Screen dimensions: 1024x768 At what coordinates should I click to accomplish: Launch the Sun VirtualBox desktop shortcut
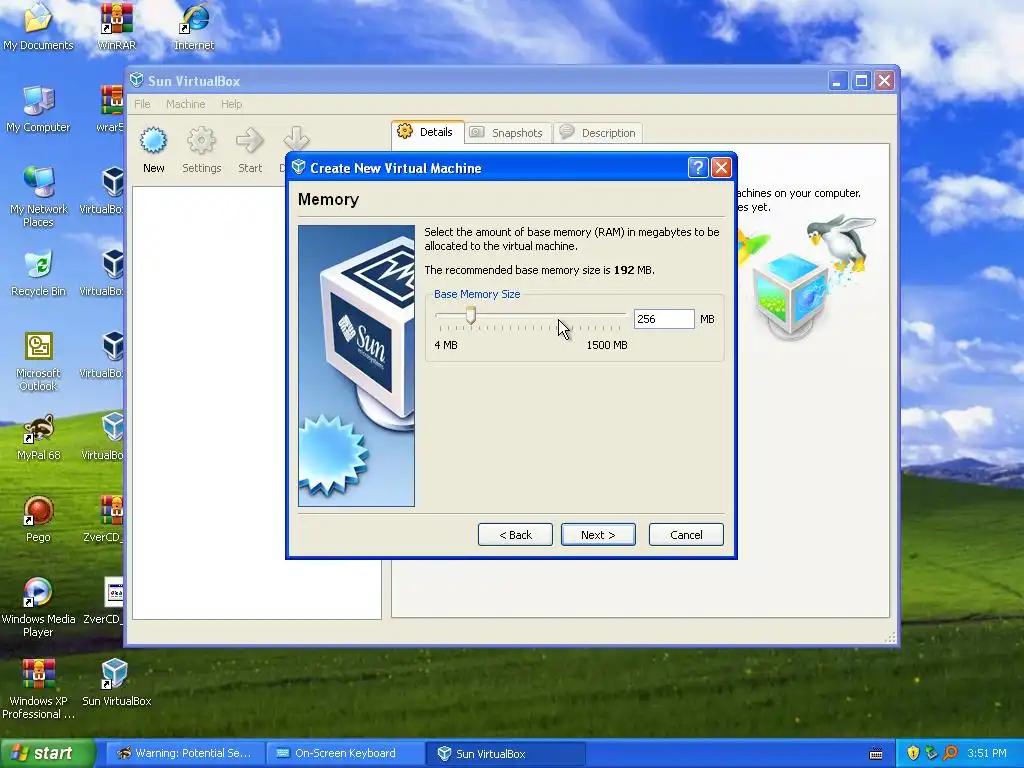116,682
